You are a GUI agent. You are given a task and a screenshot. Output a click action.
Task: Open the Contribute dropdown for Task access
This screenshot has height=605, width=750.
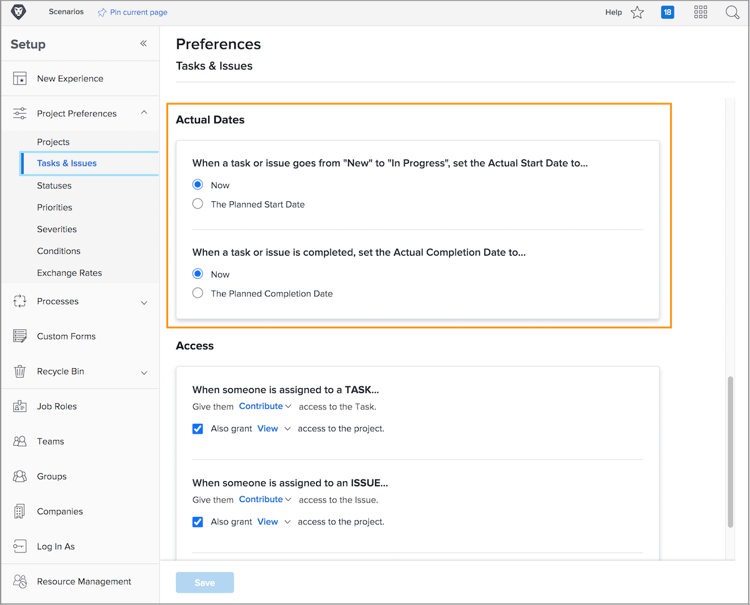pos(265,407)
